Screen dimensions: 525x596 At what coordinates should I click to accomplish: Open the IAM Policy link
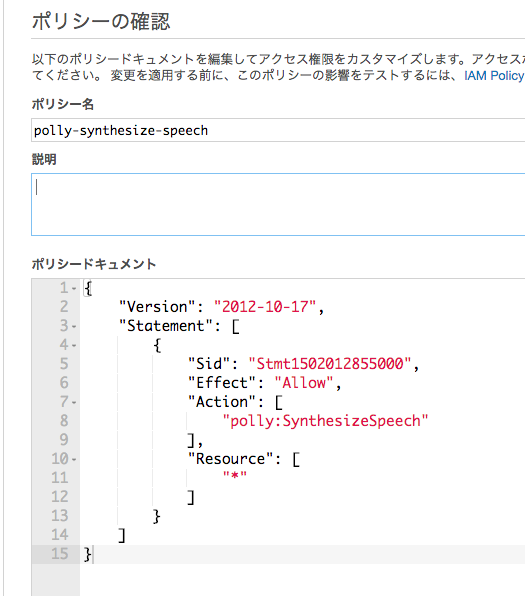(x=494, y=76)
